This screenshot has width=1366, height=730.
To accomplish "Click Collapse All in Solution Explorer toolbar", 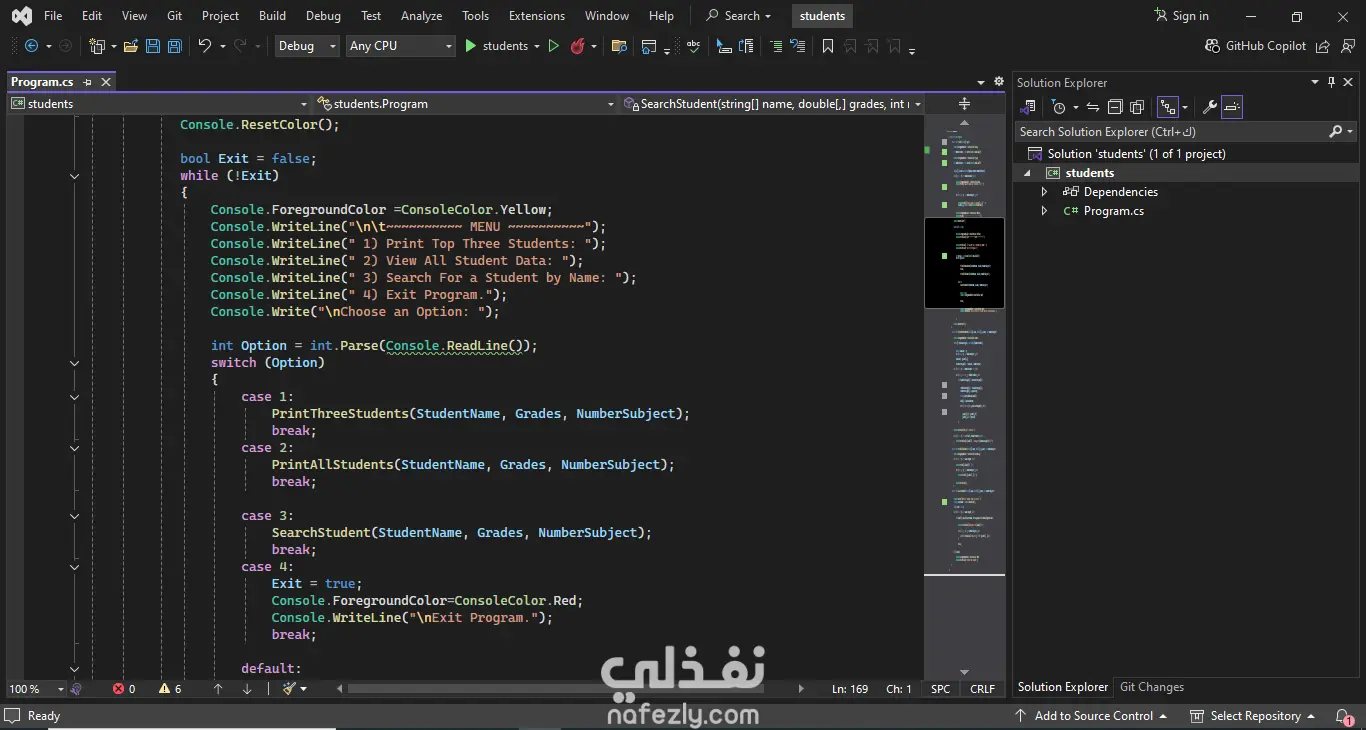I will 1115,107.
